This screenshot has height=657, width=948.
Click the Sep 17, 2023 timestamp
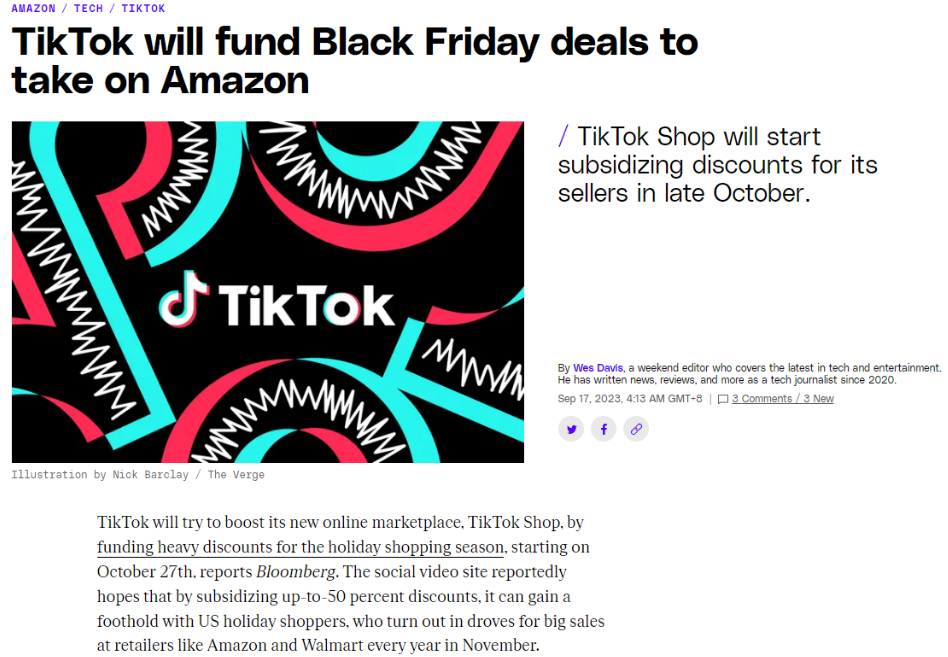pyautogui.click(x=630, y=399)
